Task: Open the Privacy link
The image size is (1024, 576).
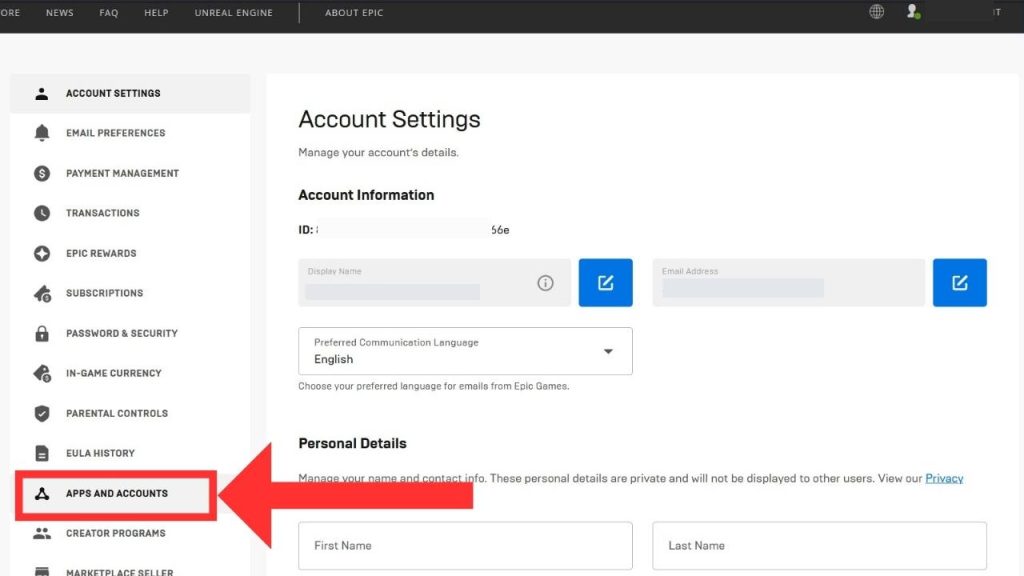Action: coord(944,479)
